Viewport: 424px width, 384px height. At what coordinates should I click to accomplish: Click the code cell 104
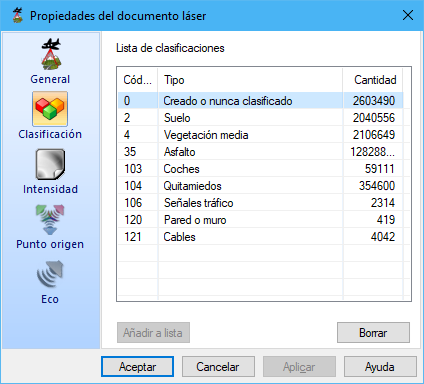click(133, 186)
